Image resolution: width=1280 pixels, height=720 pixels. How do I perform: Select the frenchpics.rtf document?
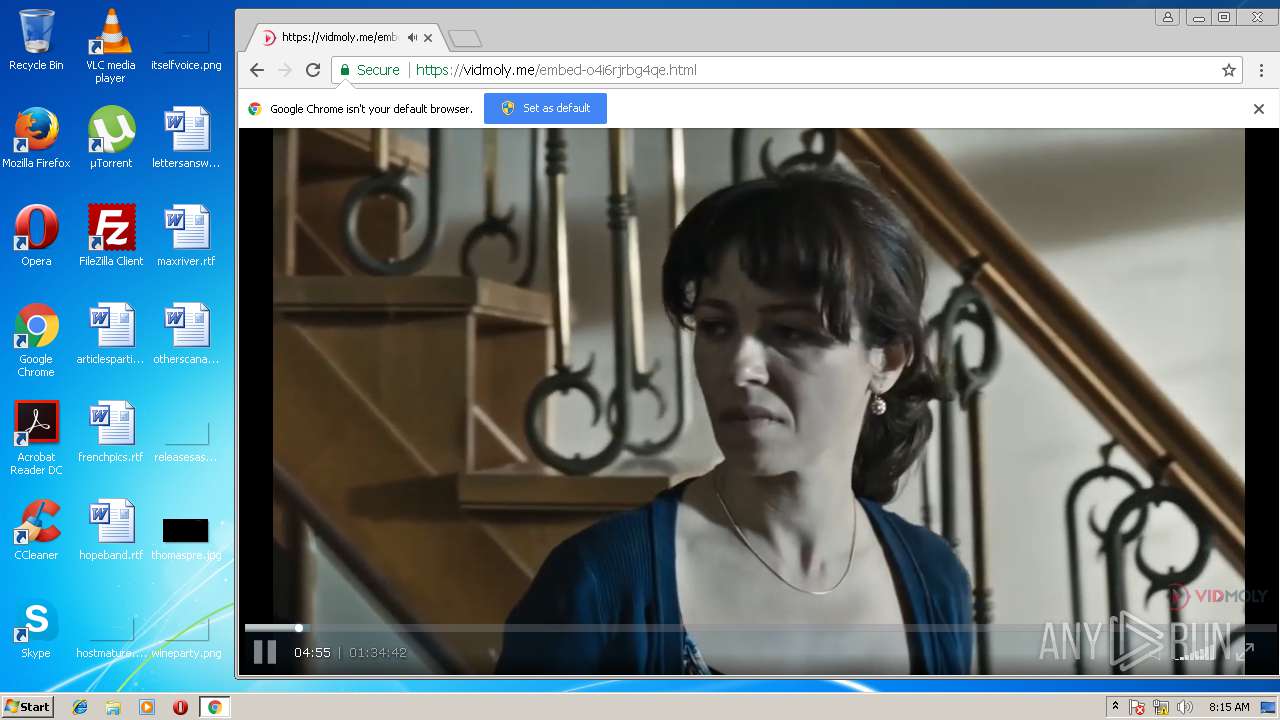[110, 432]
